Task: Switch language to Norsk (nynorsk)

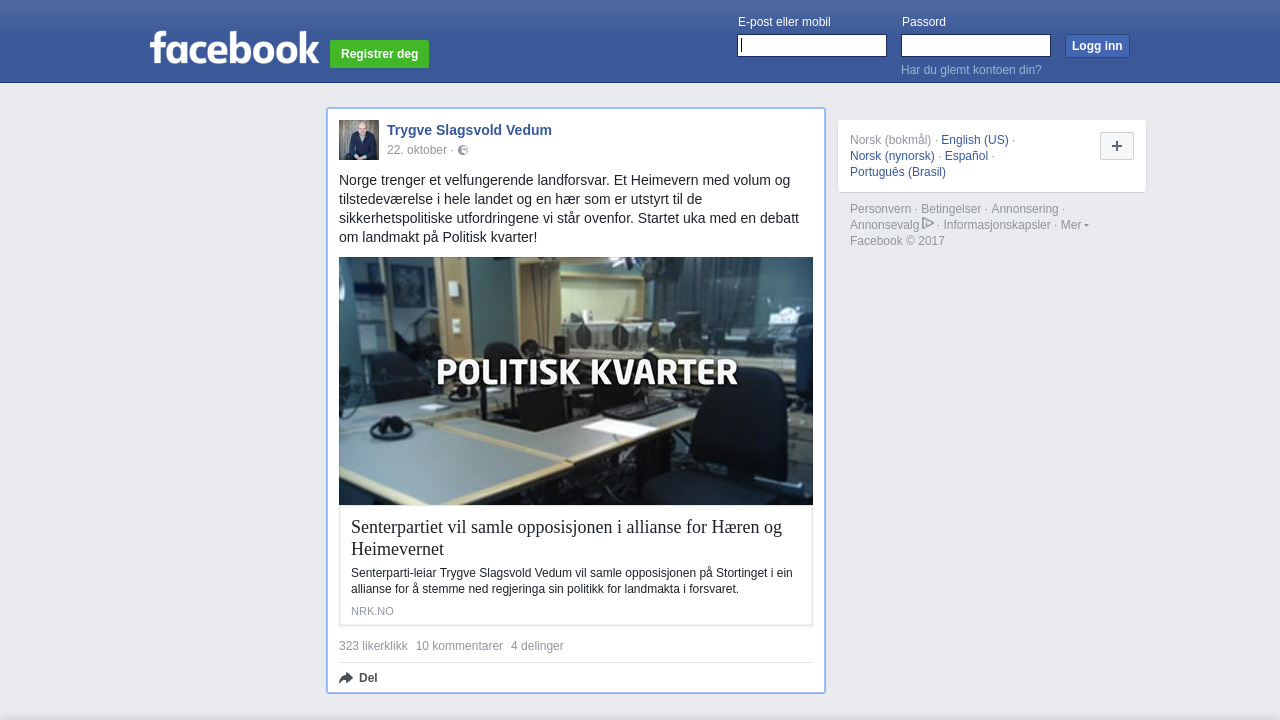Action: click(892, 156)
